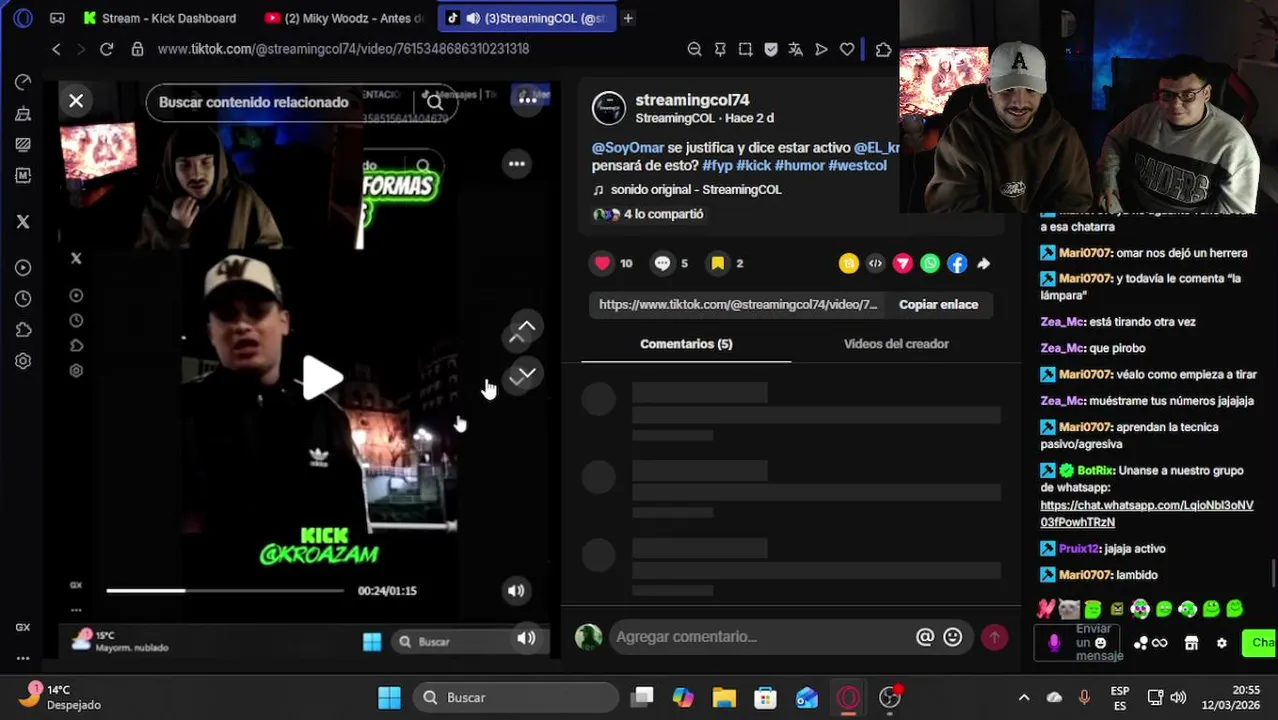The width and height of the screenshot is (1278, 720).
Task: Show hidden system tray icons chevron
Action: tap(1024, 698)
